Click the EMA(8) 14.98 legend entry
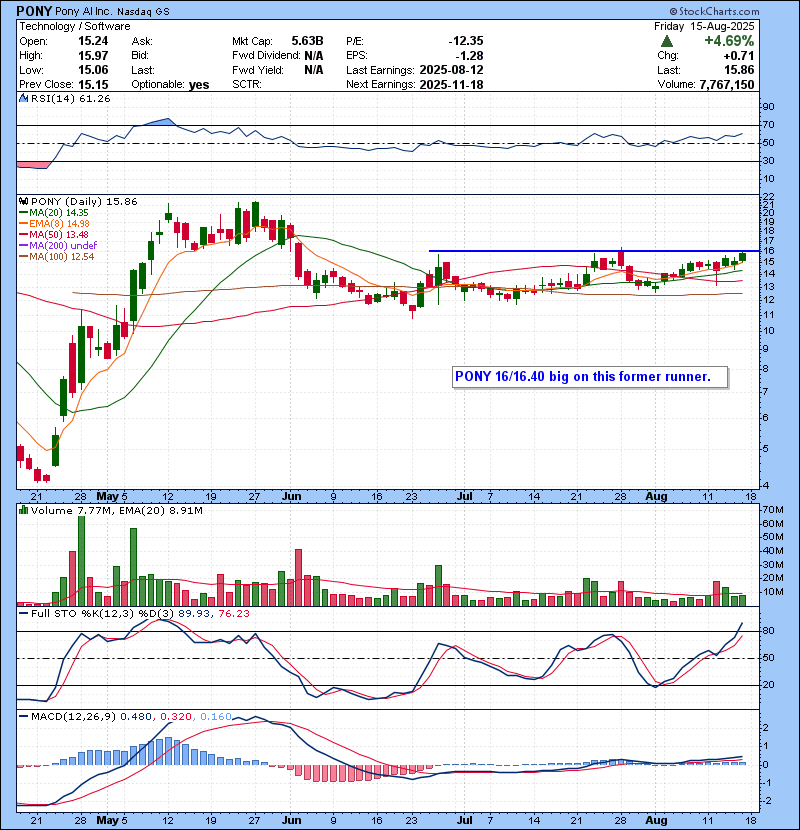This screenshot has width=800, height=830. click(x=55, y=223)
